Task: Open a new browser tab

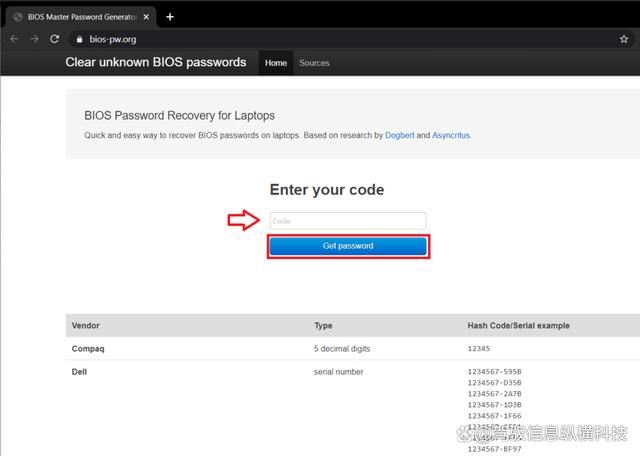Action: click(170, 16)
